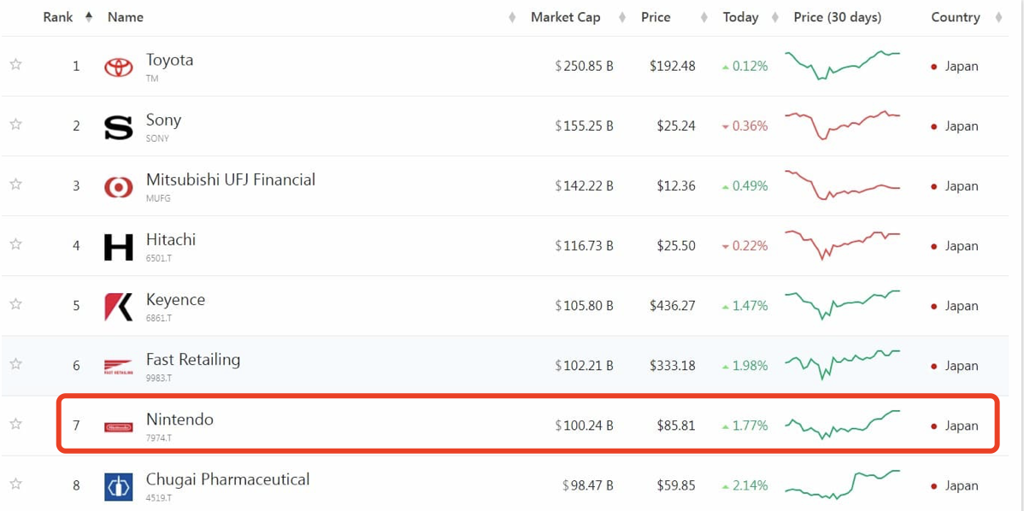Sort by Rank column arrow
This screenshot has width=1024, height=511.
pos(89,18)
